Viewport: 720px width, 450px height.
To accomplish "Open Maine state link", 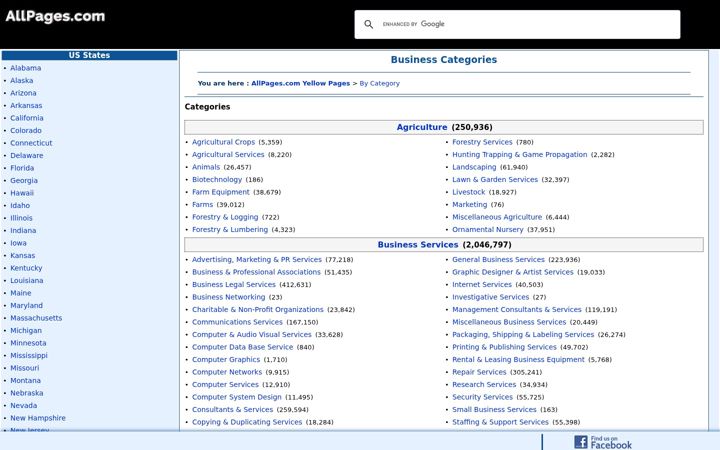I will (21, 293).
